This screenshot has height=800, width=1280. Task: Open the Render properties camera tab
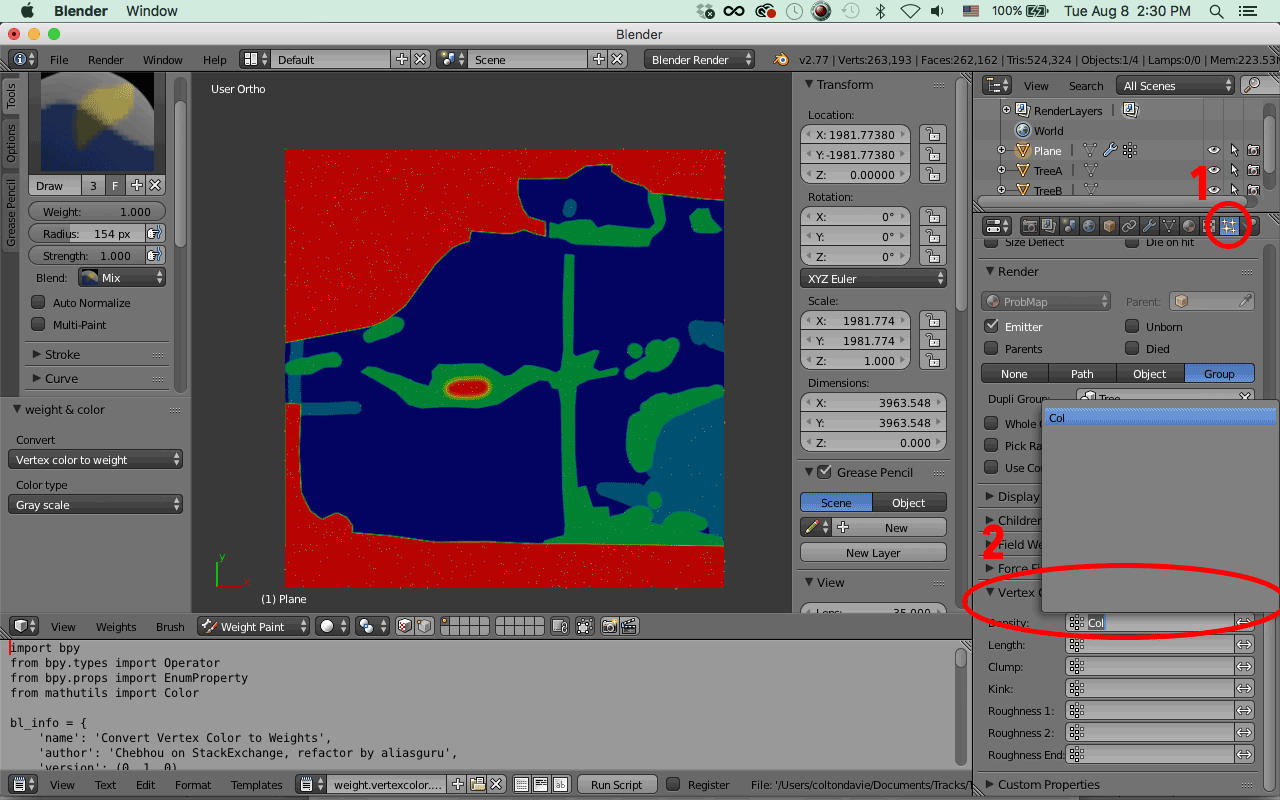pyautogui.click(x=1029, y=226)
